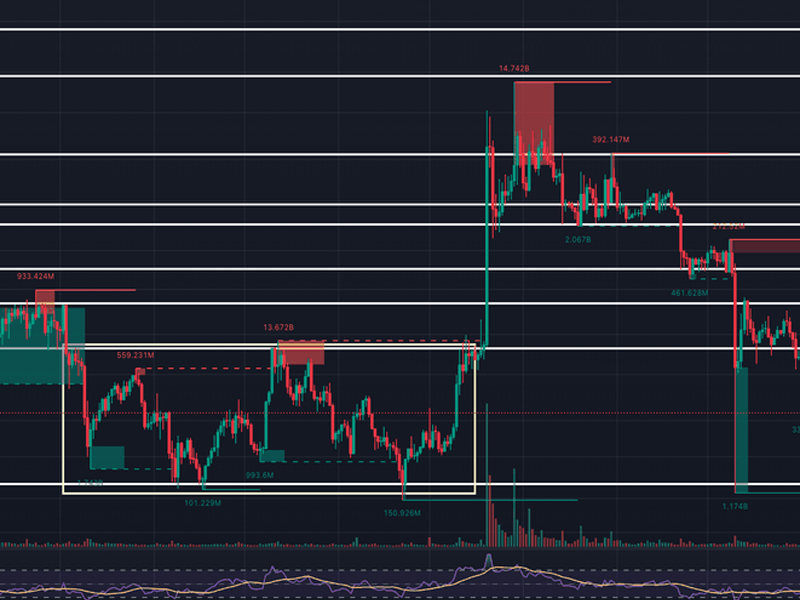Click the small red zone under 933.424M
Viewport: 800px width, 600px height.
tap(45, 297)
